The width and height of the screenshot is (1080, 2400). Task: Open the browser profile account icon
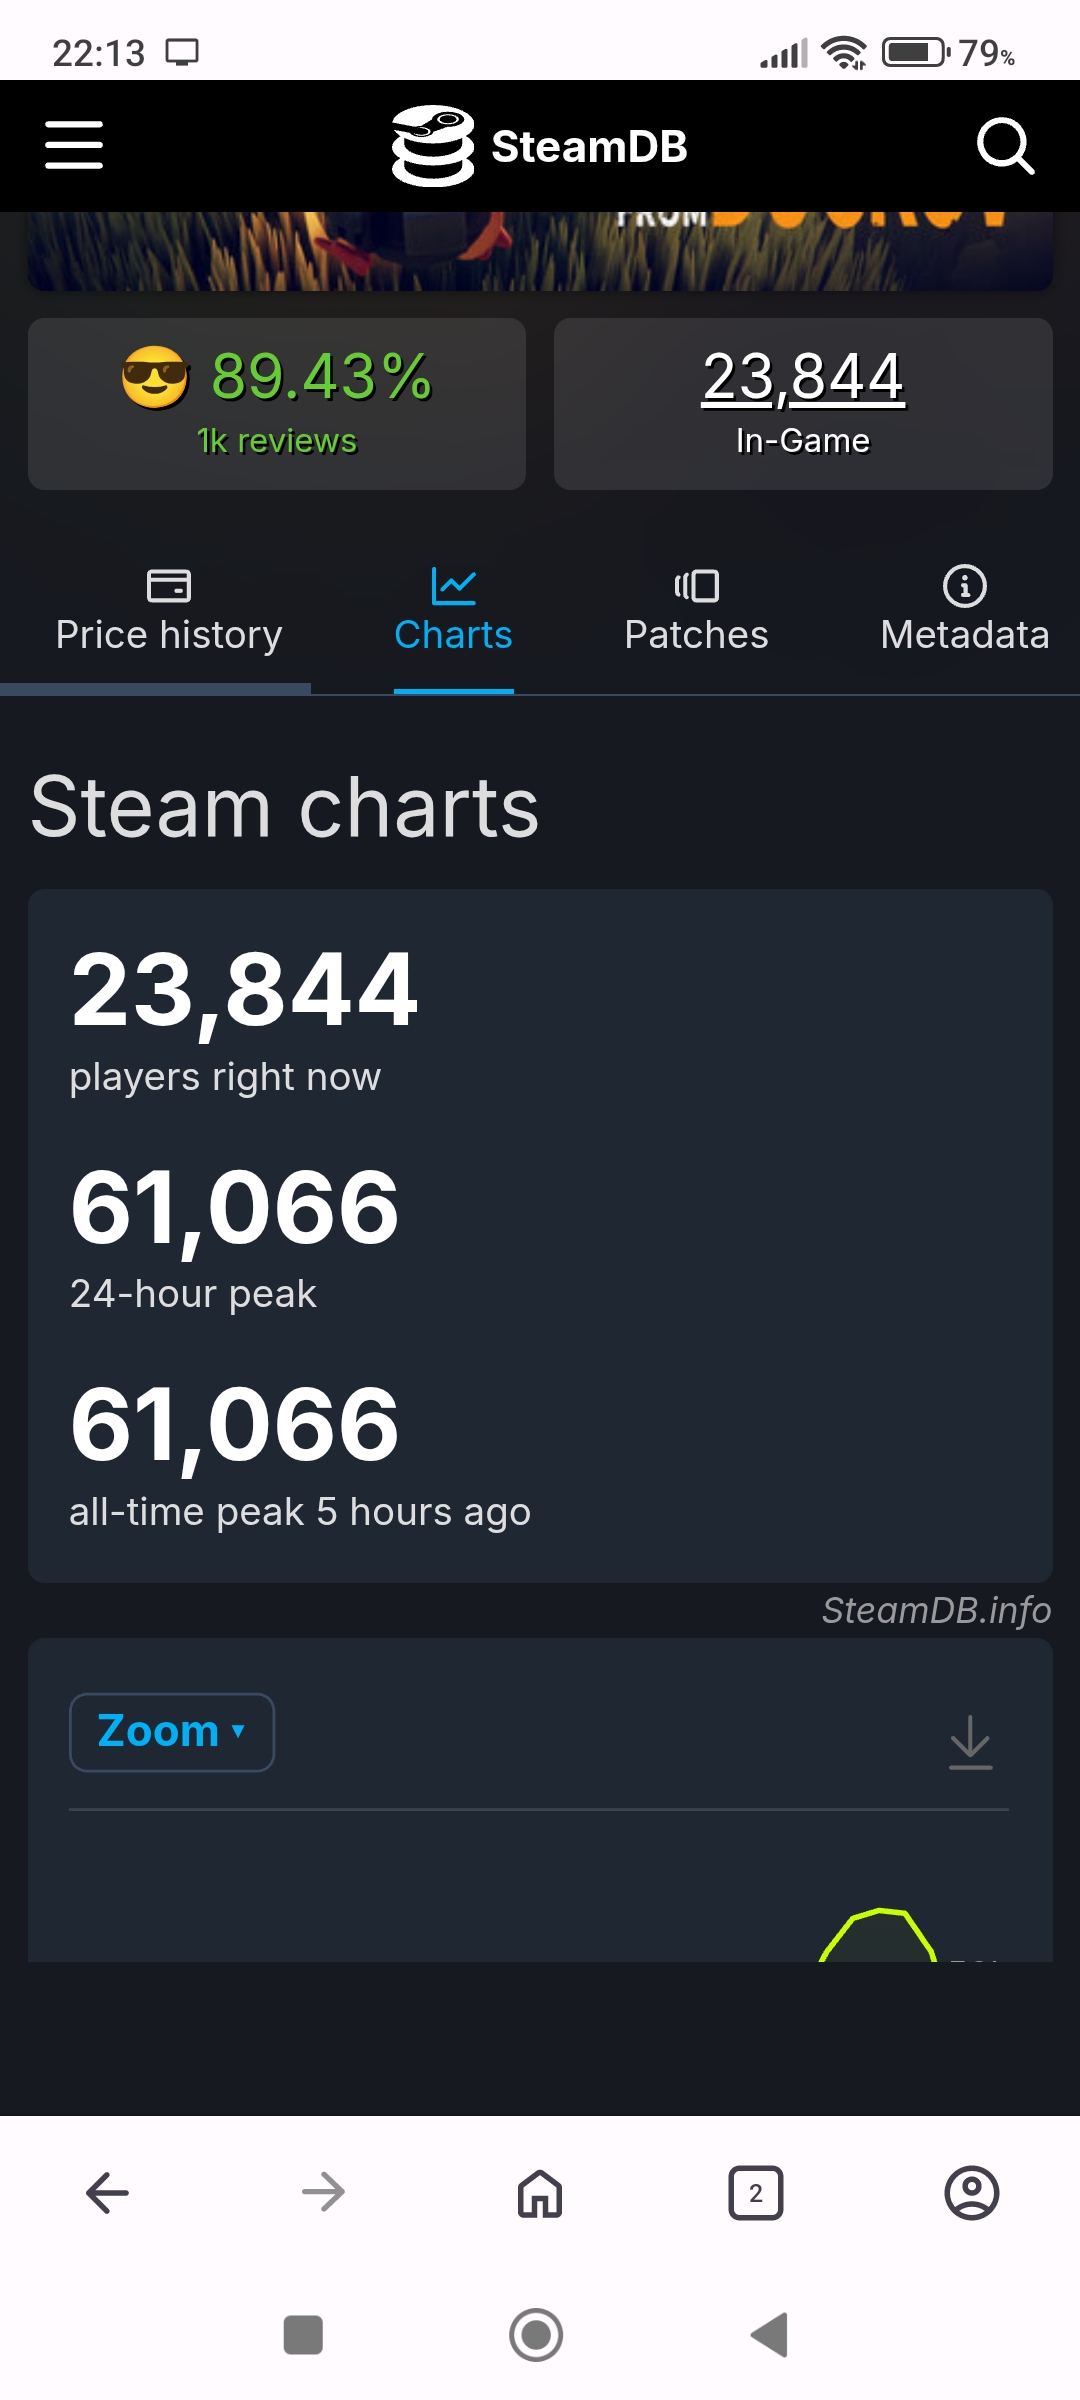971,2193
